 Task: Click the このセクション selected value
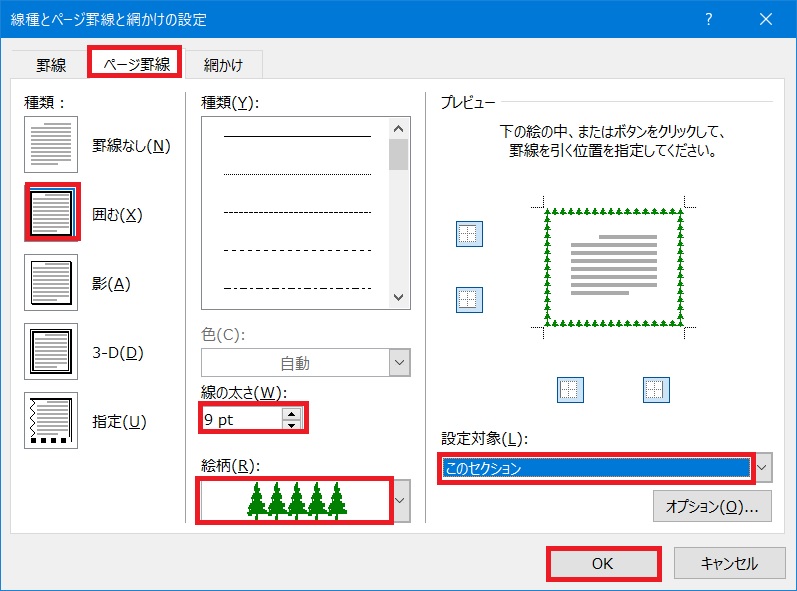[596, 468]
